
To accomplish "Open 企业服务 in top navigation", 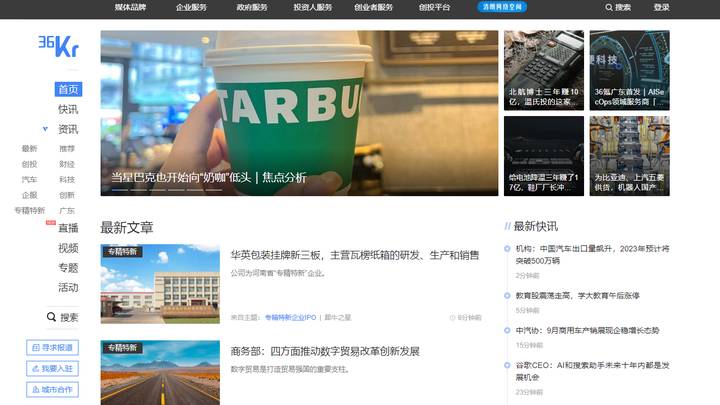I will (191, 7).
